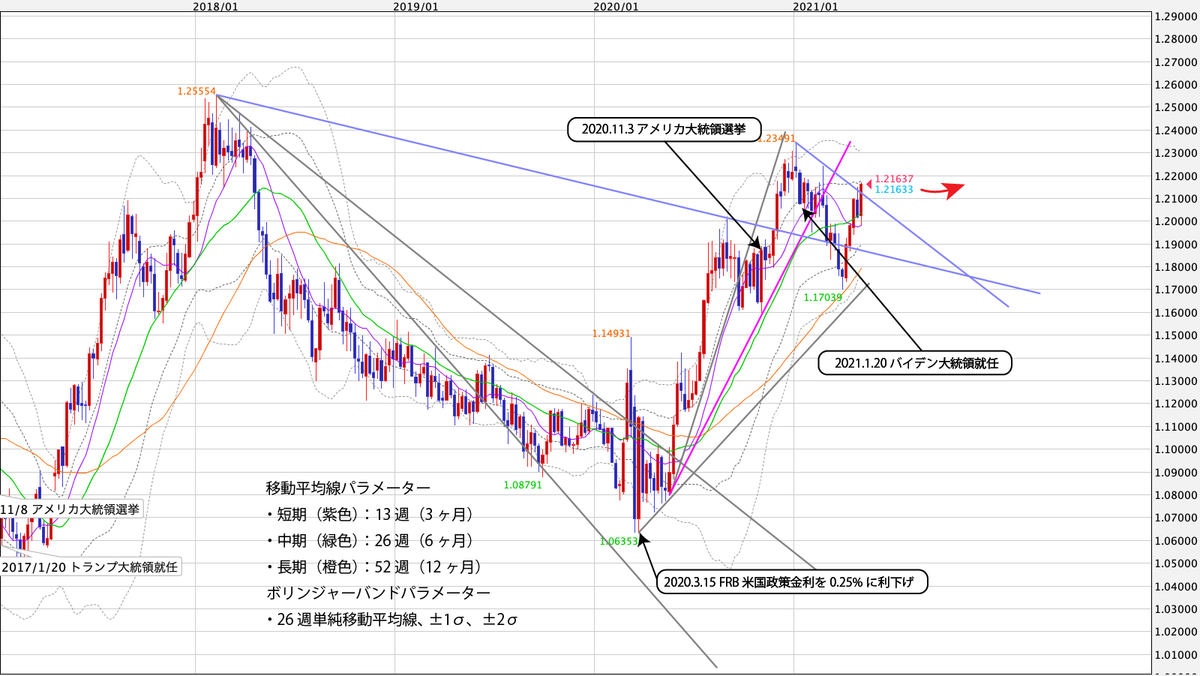The height and width of the screenshot is (676, 1200).
Task: Click the 1.18000 axis value
Action: 1174,268
